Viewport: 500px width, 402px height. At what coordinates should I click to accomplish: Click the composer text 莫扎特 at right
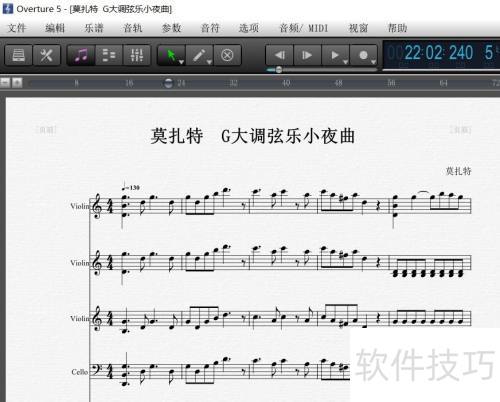[458, 171]
